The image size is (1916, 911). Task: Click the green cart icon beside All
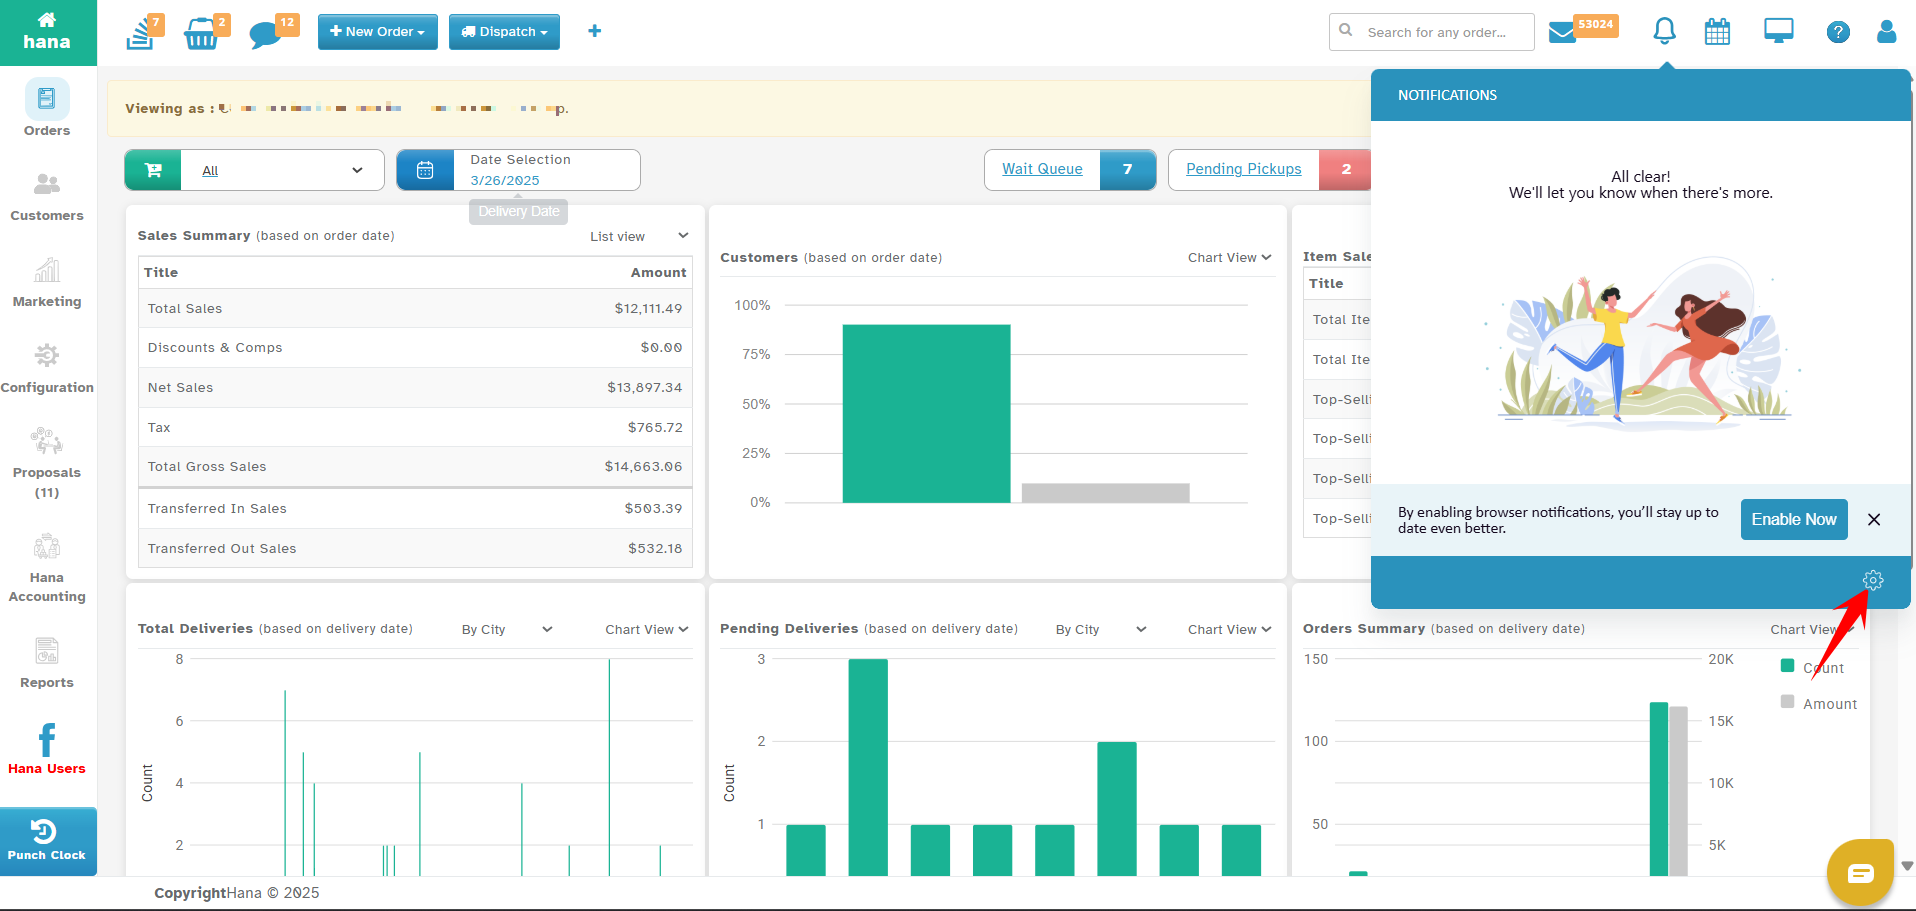tap(153, 170)
